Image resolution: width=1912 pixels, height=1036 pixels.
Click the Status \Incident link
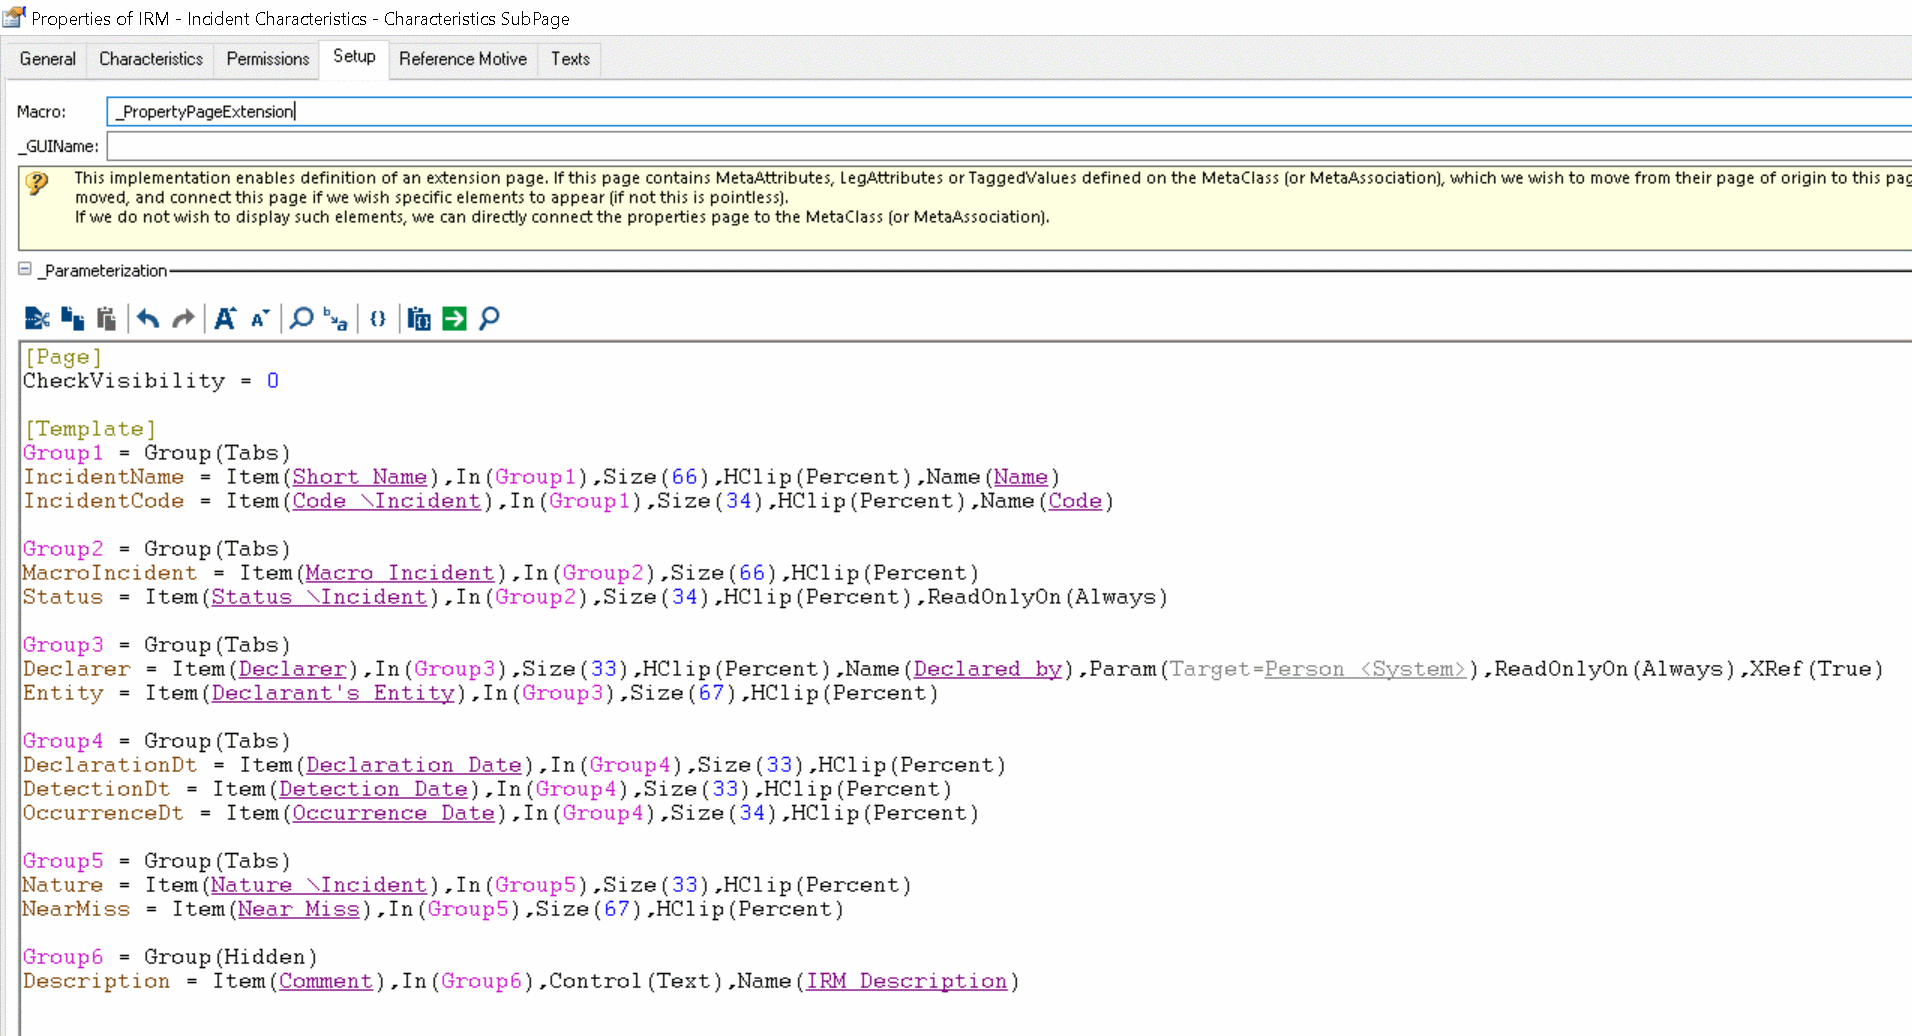tap(319, 597)
